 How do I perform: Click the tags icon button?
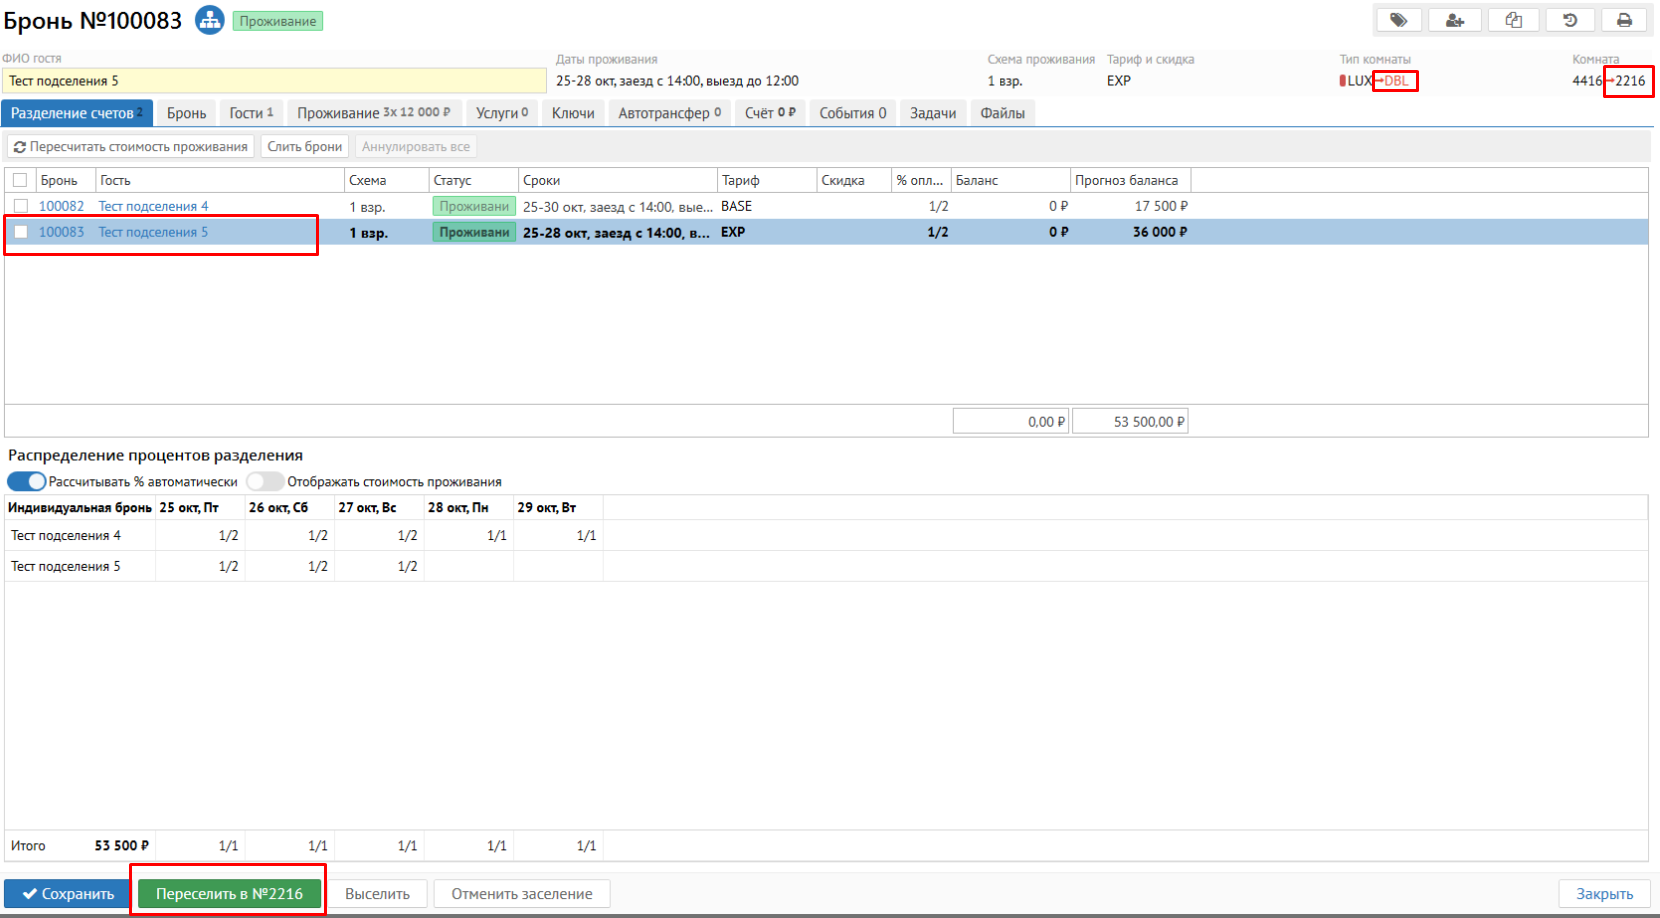coord(1399,20)
